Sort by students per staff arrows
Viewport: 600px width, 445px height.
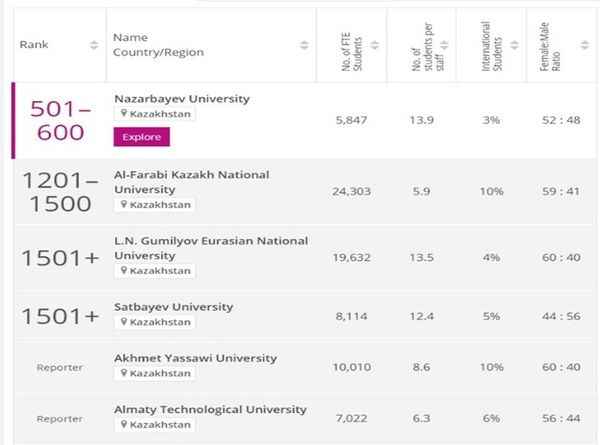(x=444, y=45)
